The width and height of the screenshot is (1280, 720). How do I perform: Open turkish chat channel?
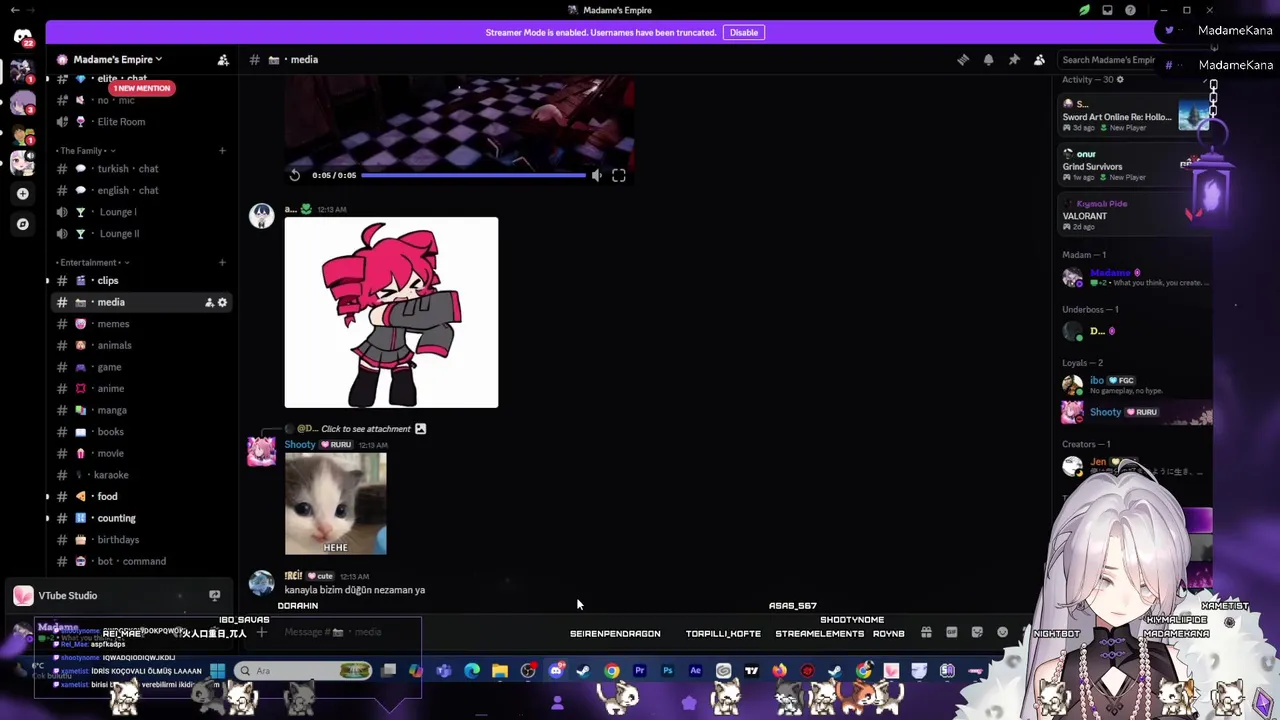click(141, 169)
